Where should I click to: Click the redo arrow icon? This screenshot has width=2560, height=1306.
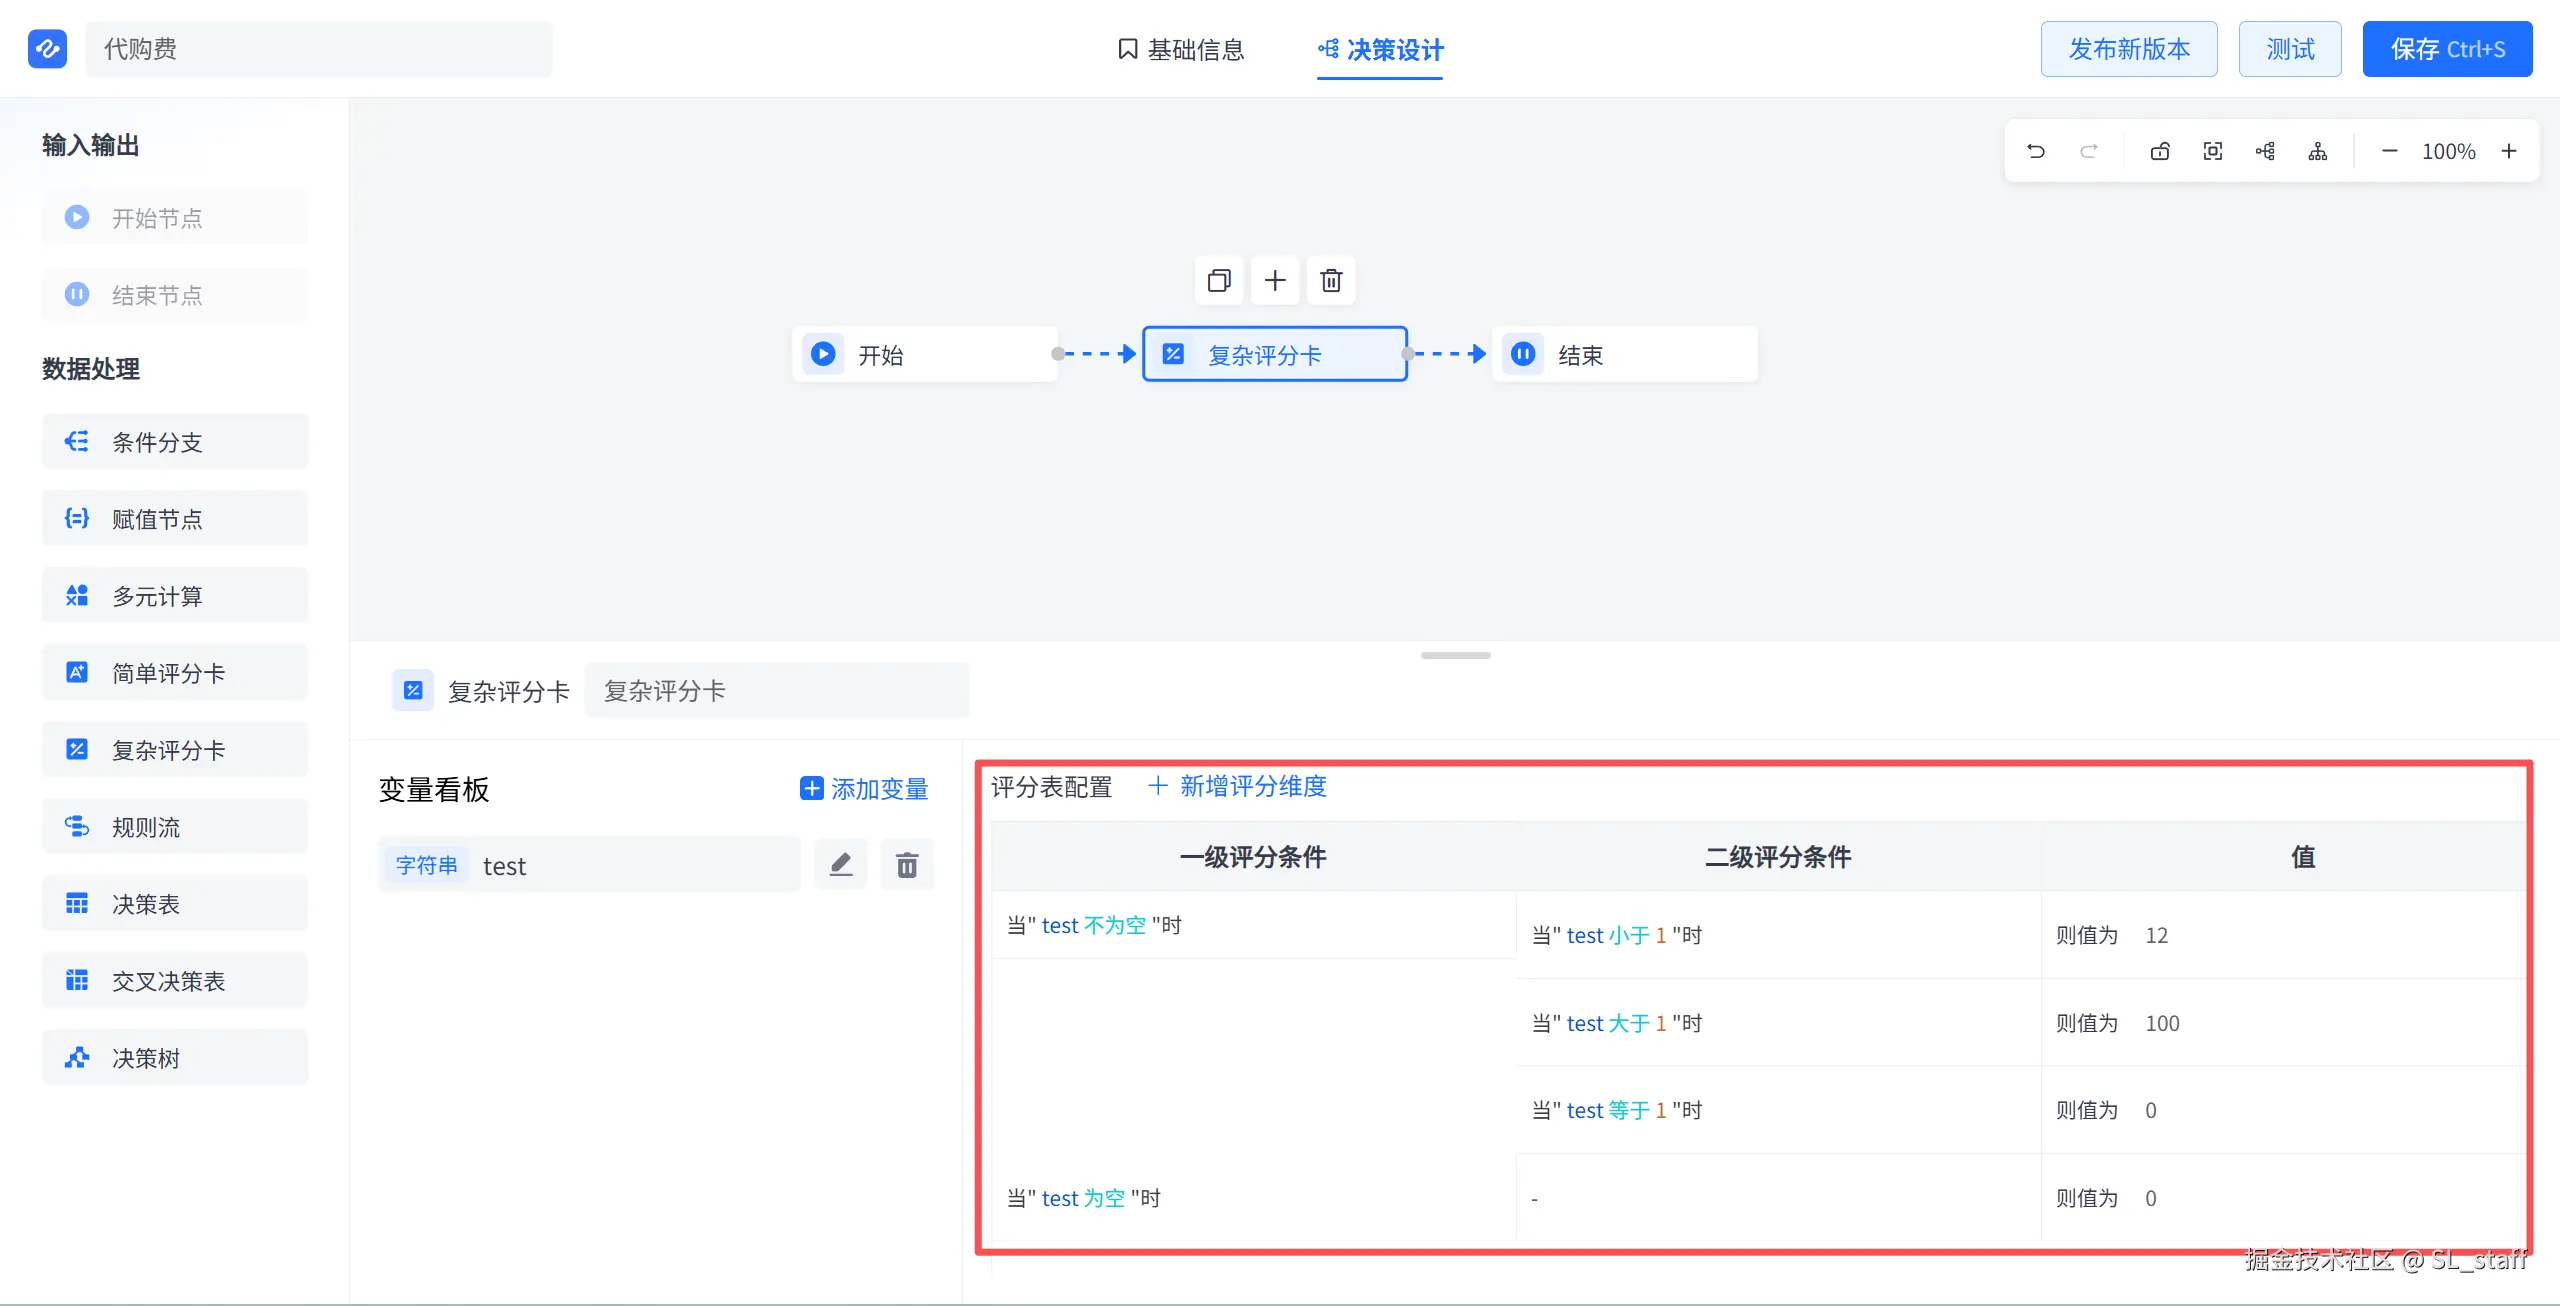coord(2089,151)
